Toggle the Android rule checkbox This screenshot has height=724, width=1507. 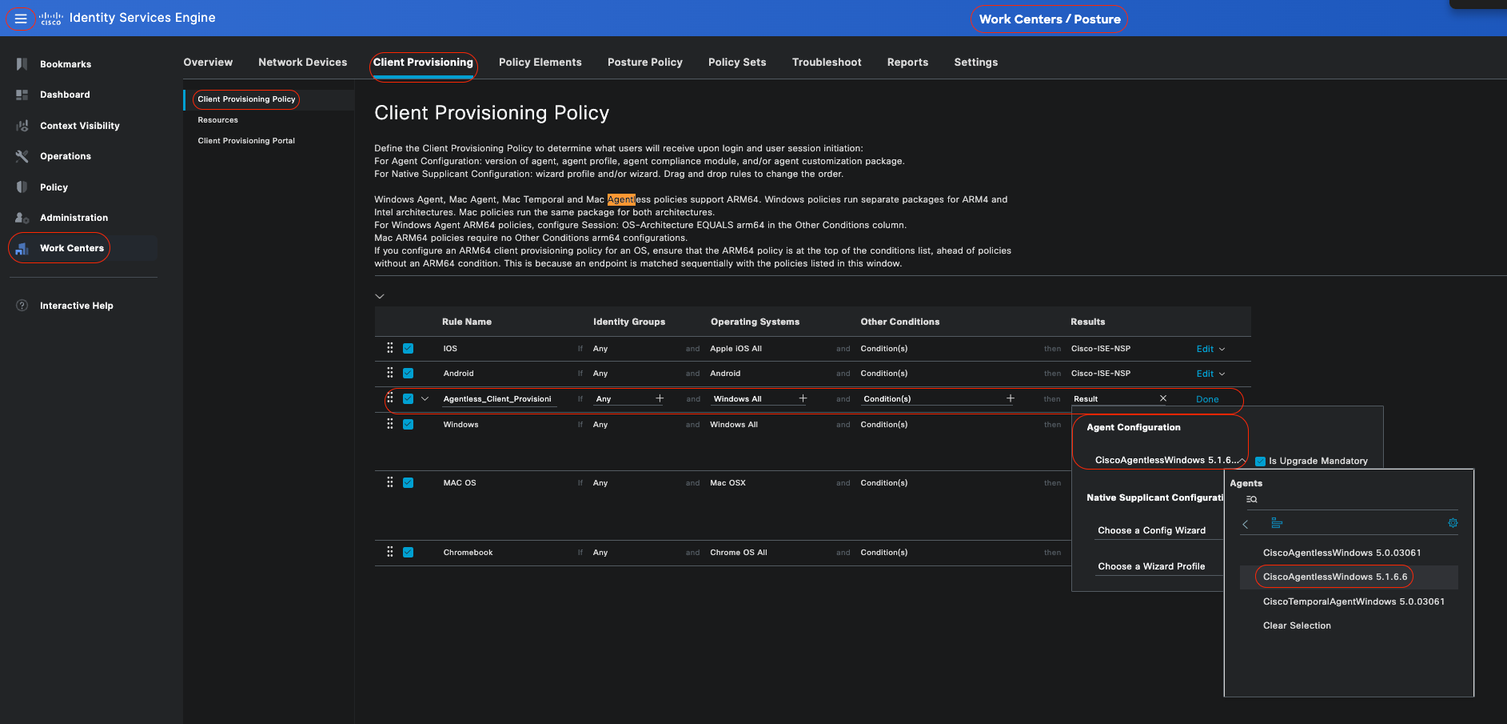point(408,373)
